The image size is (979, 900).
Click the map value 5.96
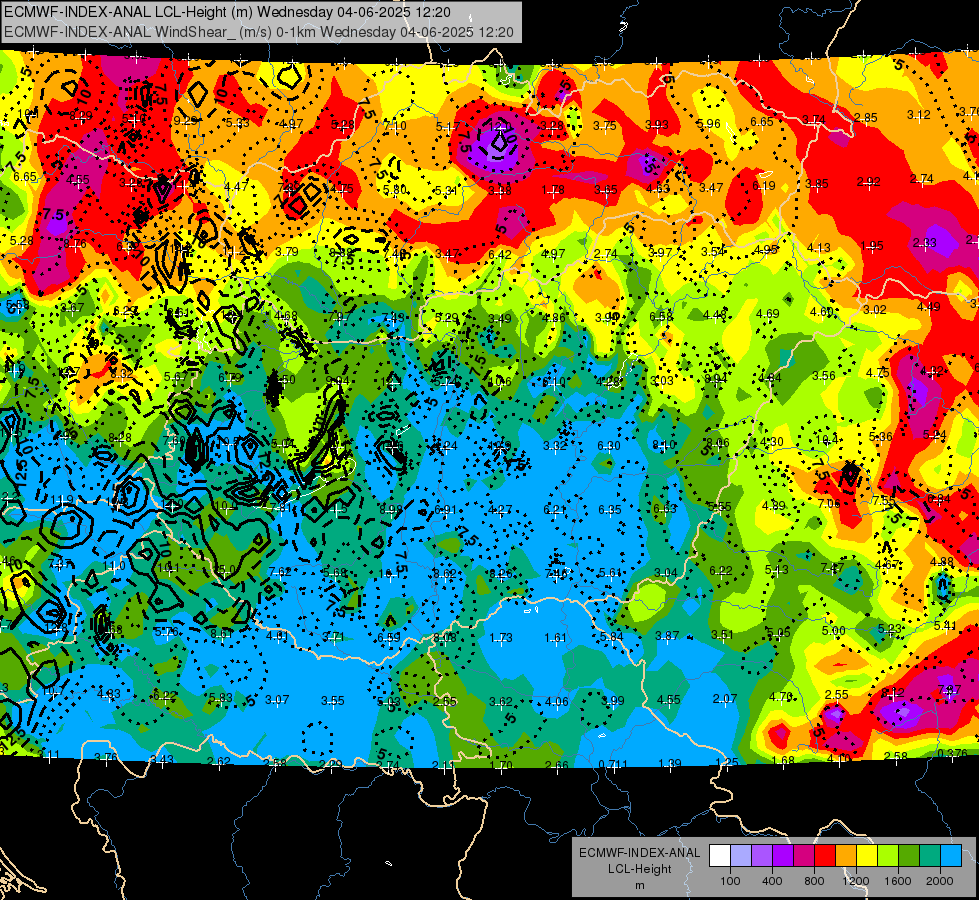click(x=709, y=124)
